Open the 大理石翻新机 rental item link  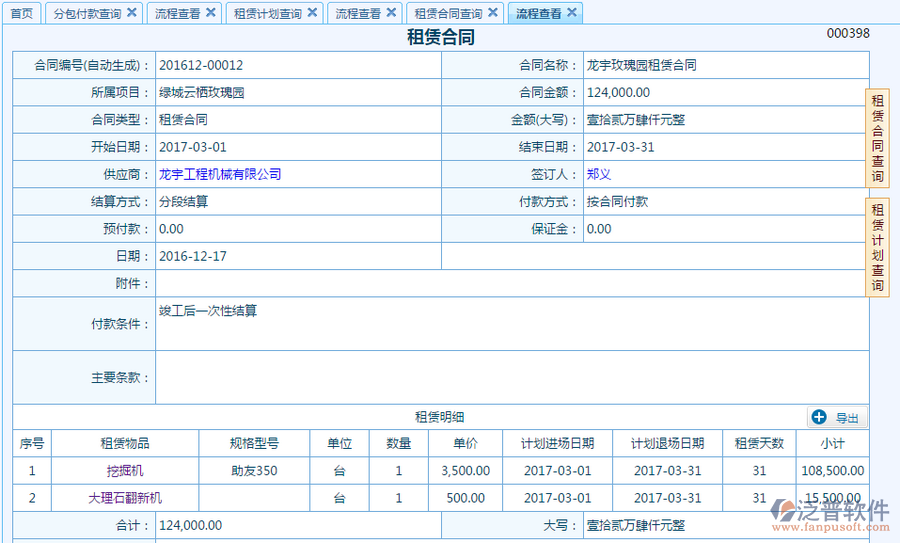tap(125, 497)
